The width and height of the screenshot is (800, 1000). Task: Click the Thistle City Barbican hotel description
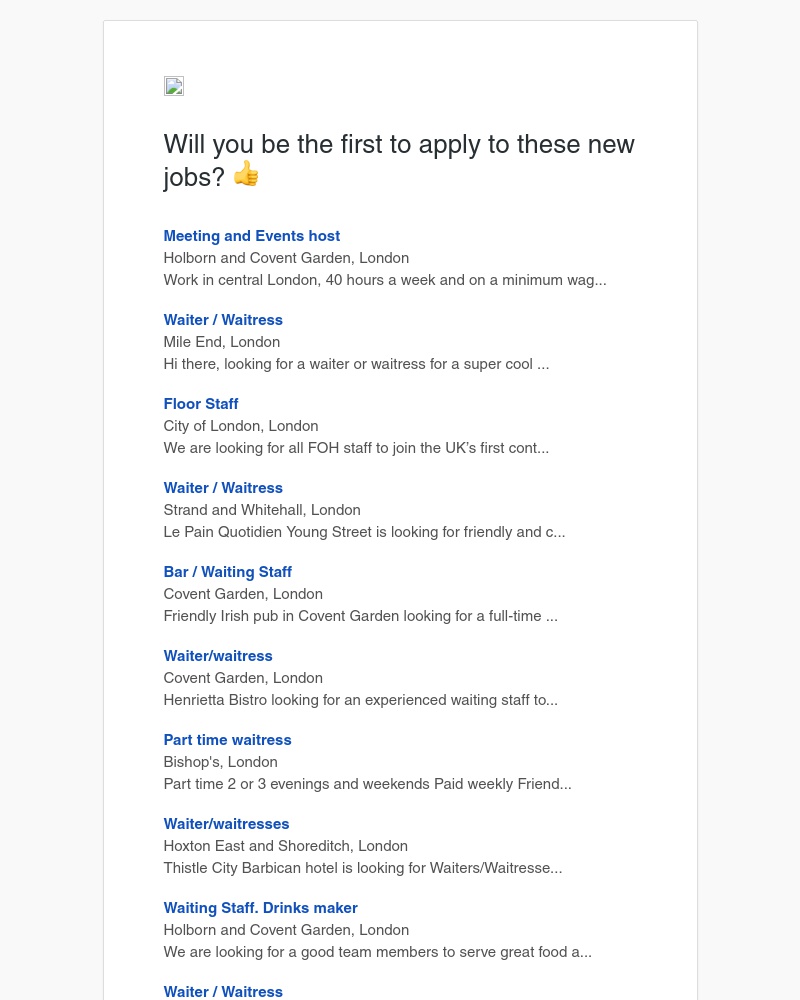(x=363, y=868)
